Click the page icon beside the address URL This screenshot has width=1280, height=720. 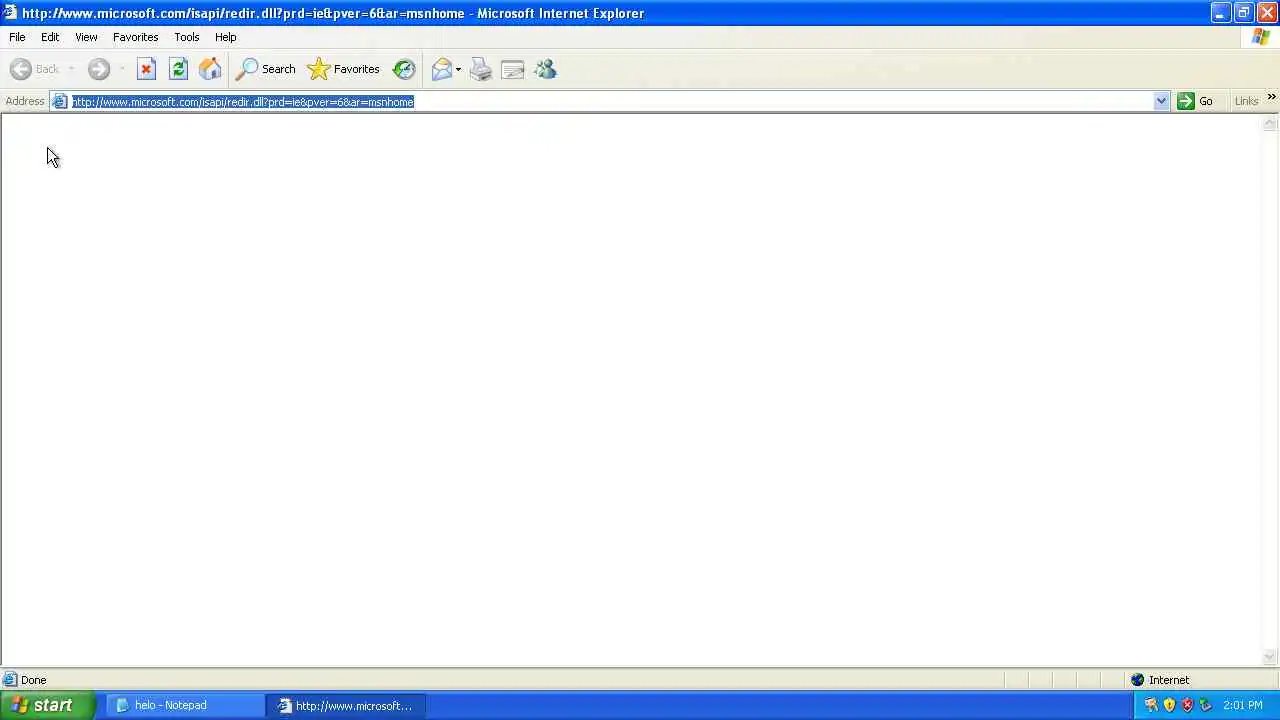[60, 102]
